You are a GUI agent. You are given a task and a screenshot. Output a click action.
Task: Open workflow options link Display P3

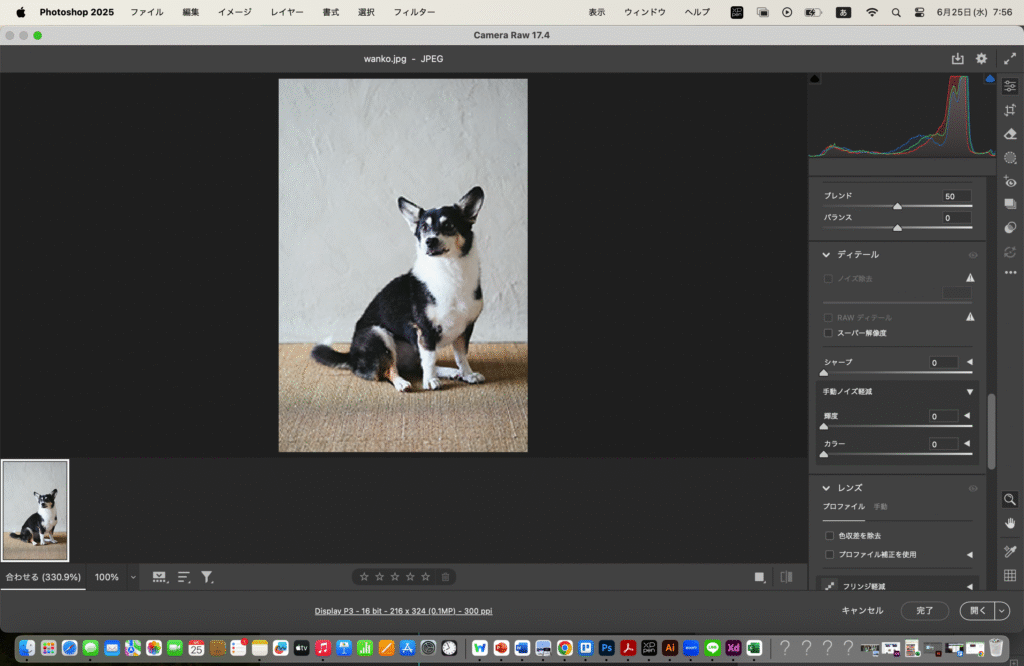pyautogui.click(x=403, y=611)
